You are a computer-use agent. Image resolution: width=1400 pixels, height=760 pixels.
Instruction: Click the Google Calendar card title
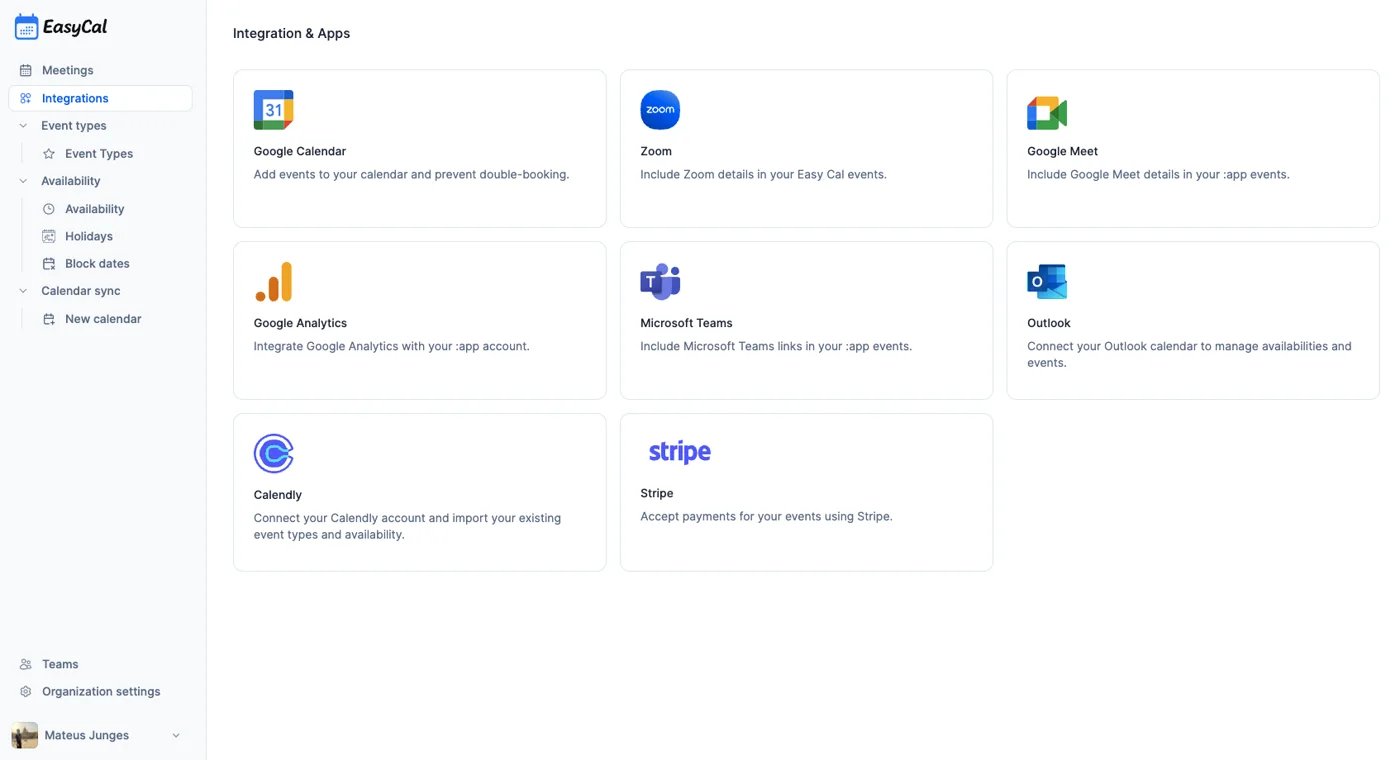300,151
